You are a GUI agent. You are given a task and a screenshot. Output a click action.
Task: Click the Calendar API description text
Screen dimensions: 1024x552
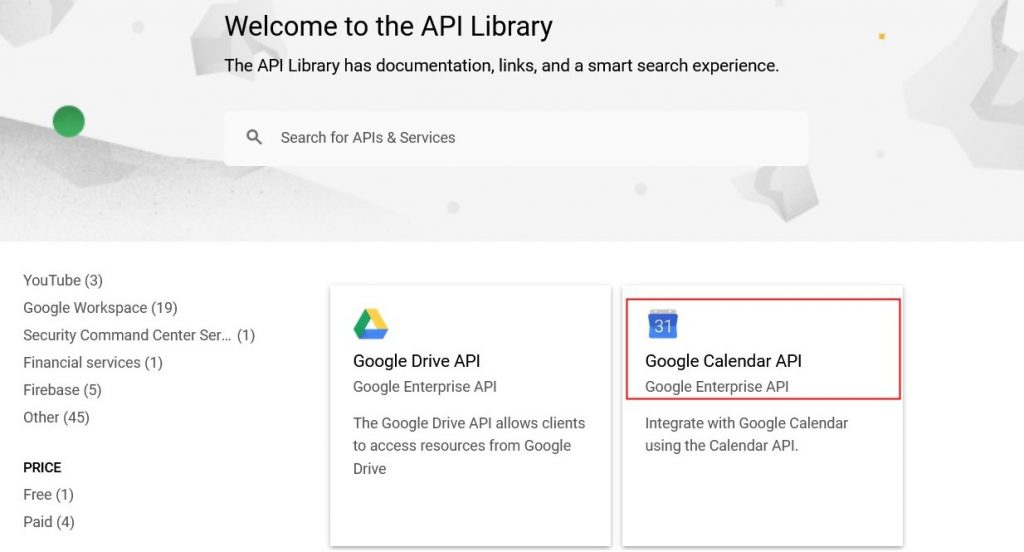coord(746,434)
